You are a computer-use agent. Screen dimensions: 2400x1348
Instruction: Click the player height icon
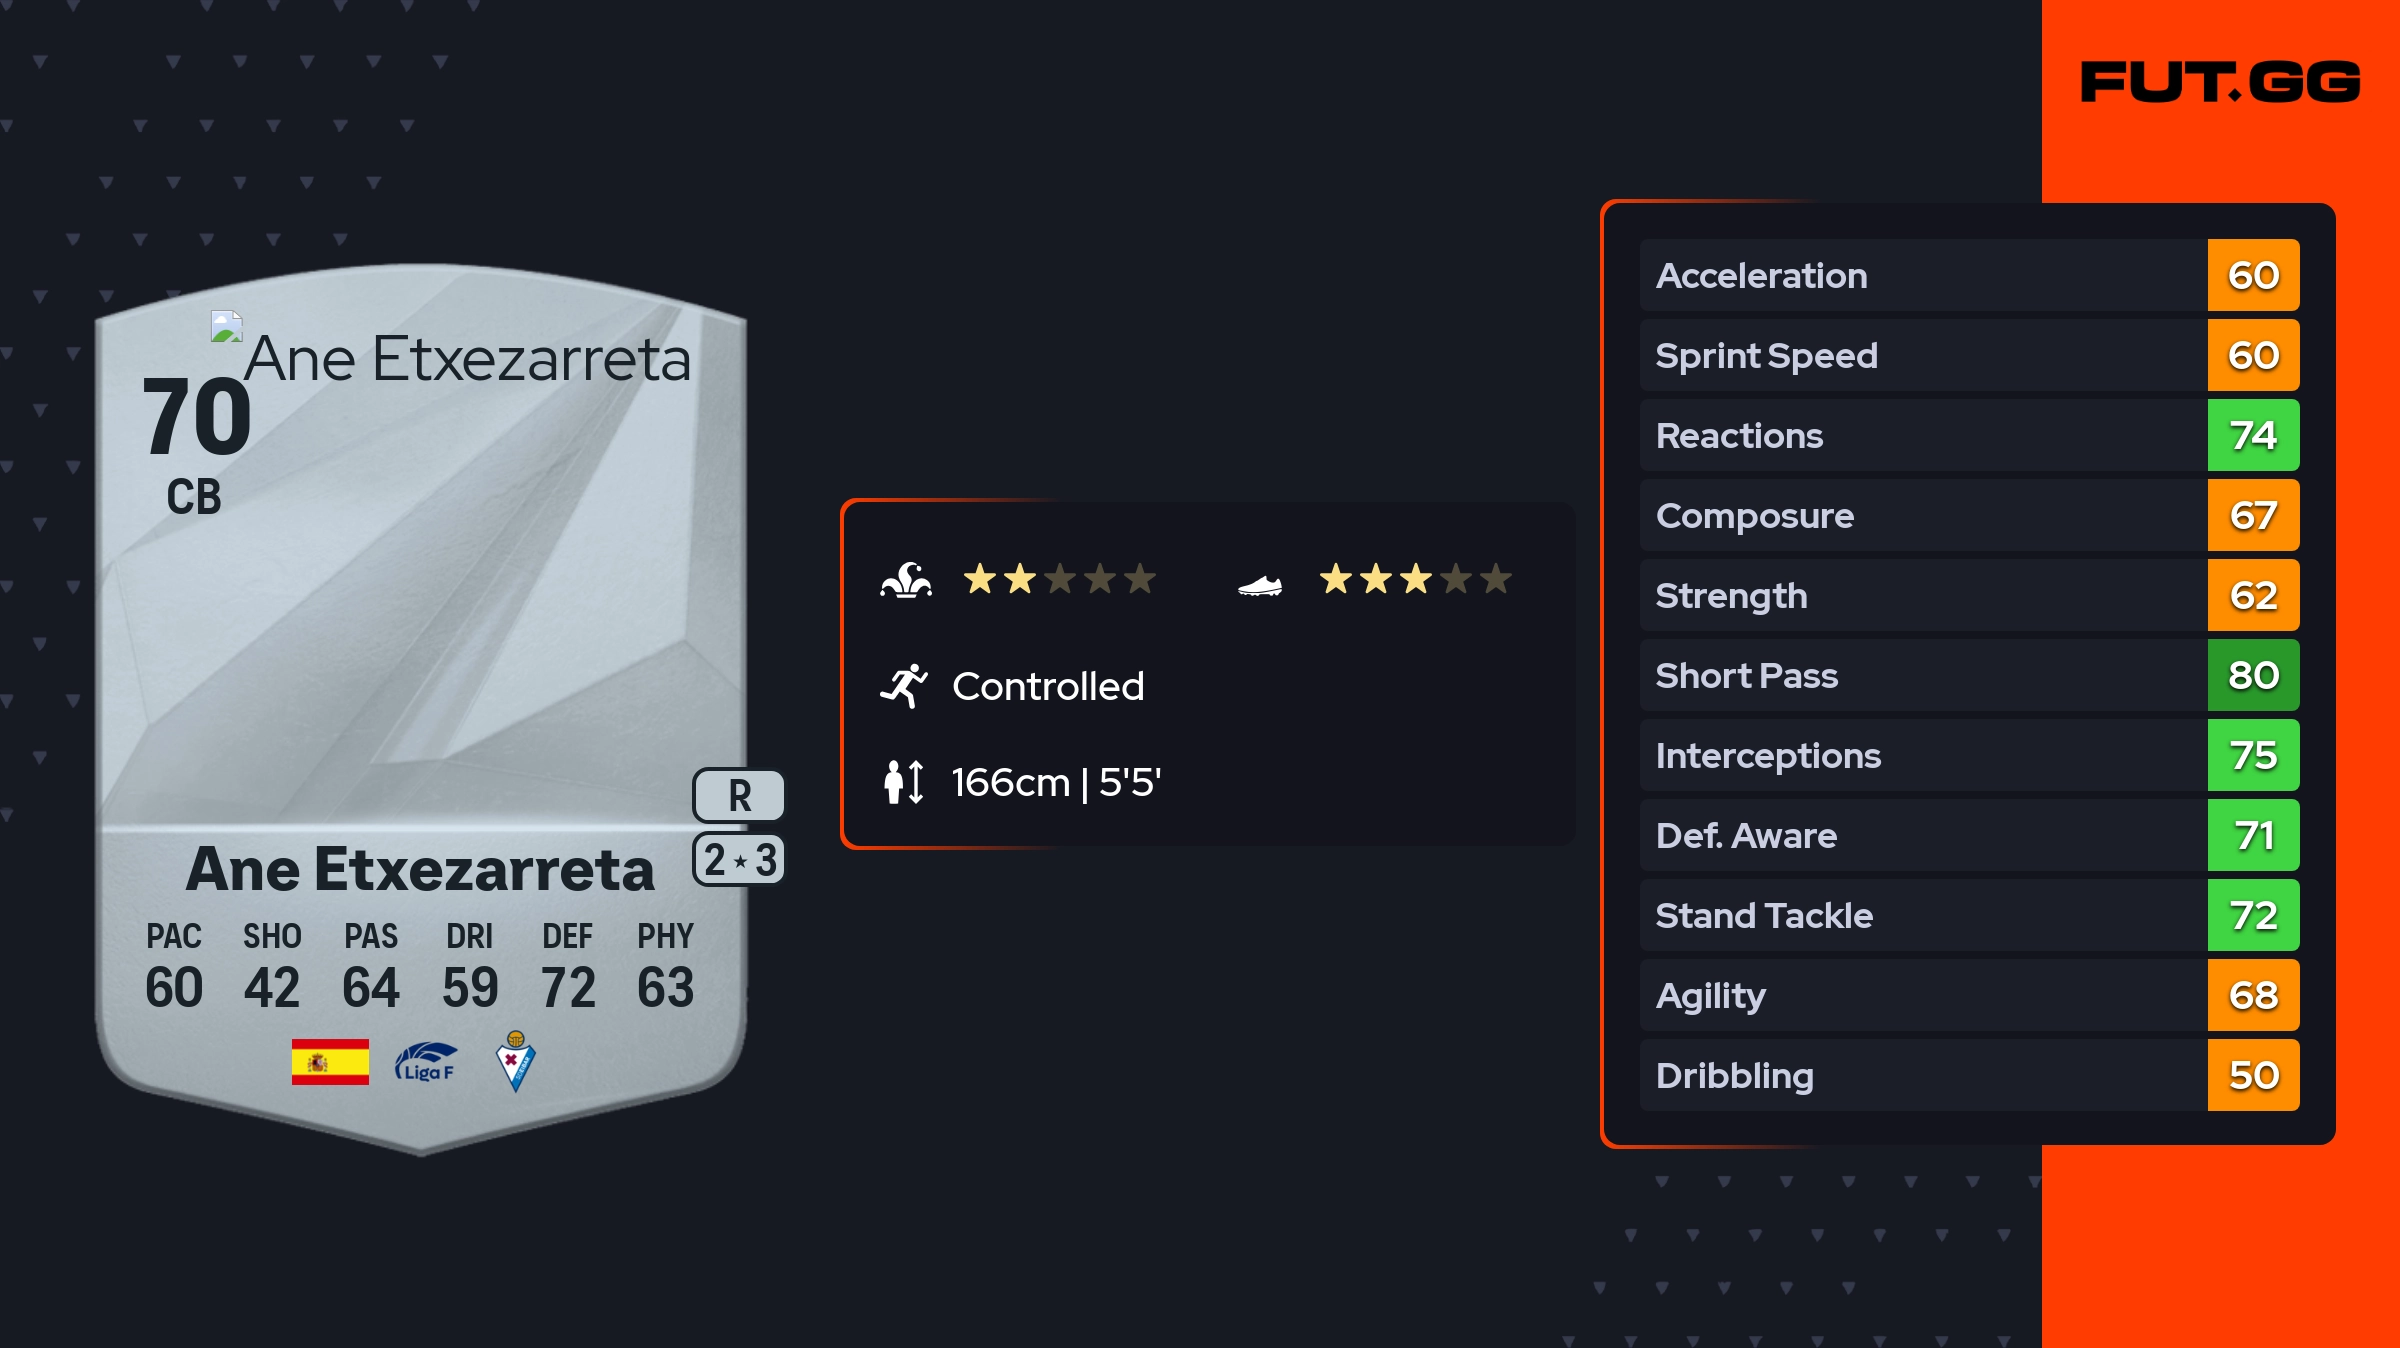point(904,782)
